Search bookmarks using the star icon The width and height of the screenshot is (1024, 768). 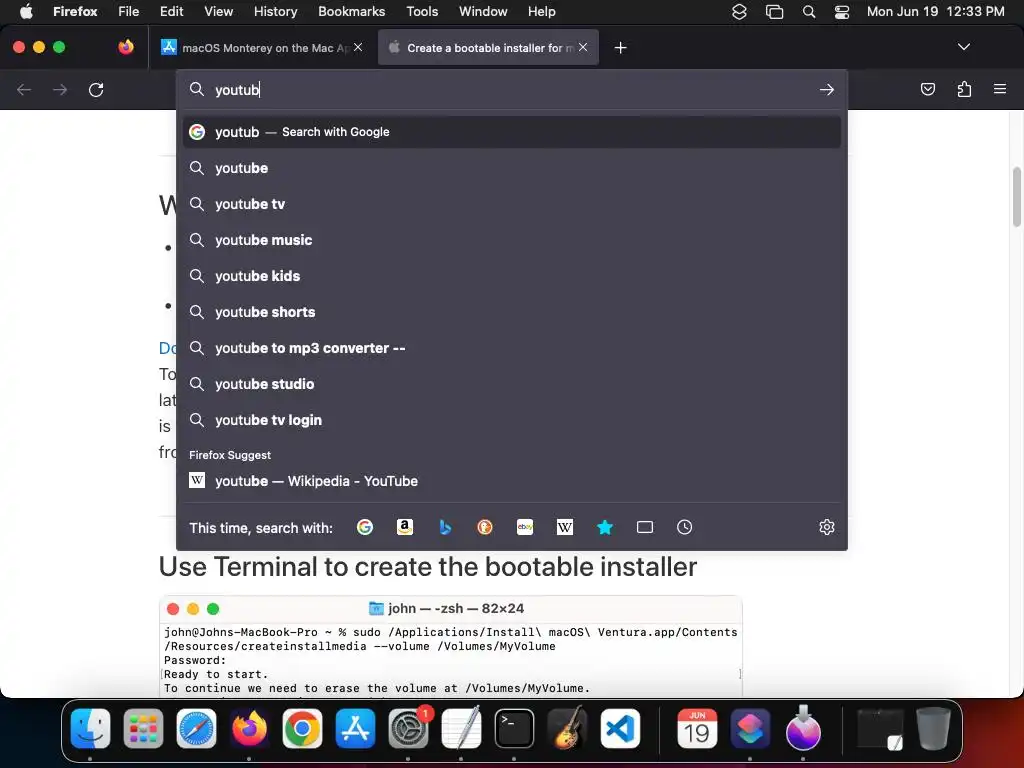(605, 527)
